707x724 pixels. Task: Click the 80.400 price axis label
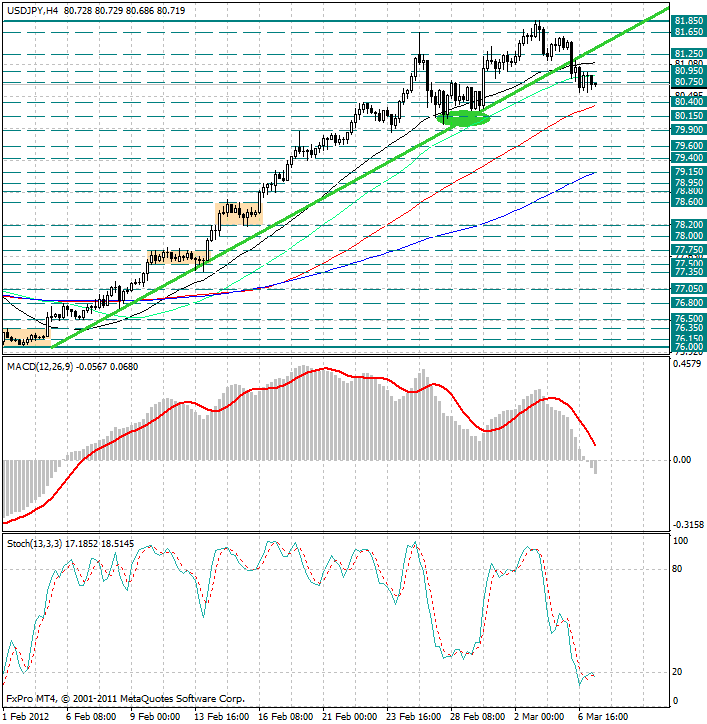(689, 102)
